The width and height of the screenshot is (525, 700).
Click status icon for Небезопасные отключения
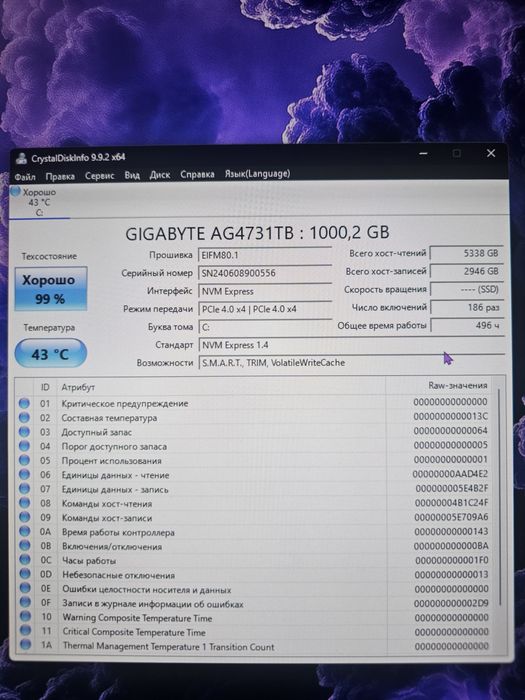(x=25, y=574)
